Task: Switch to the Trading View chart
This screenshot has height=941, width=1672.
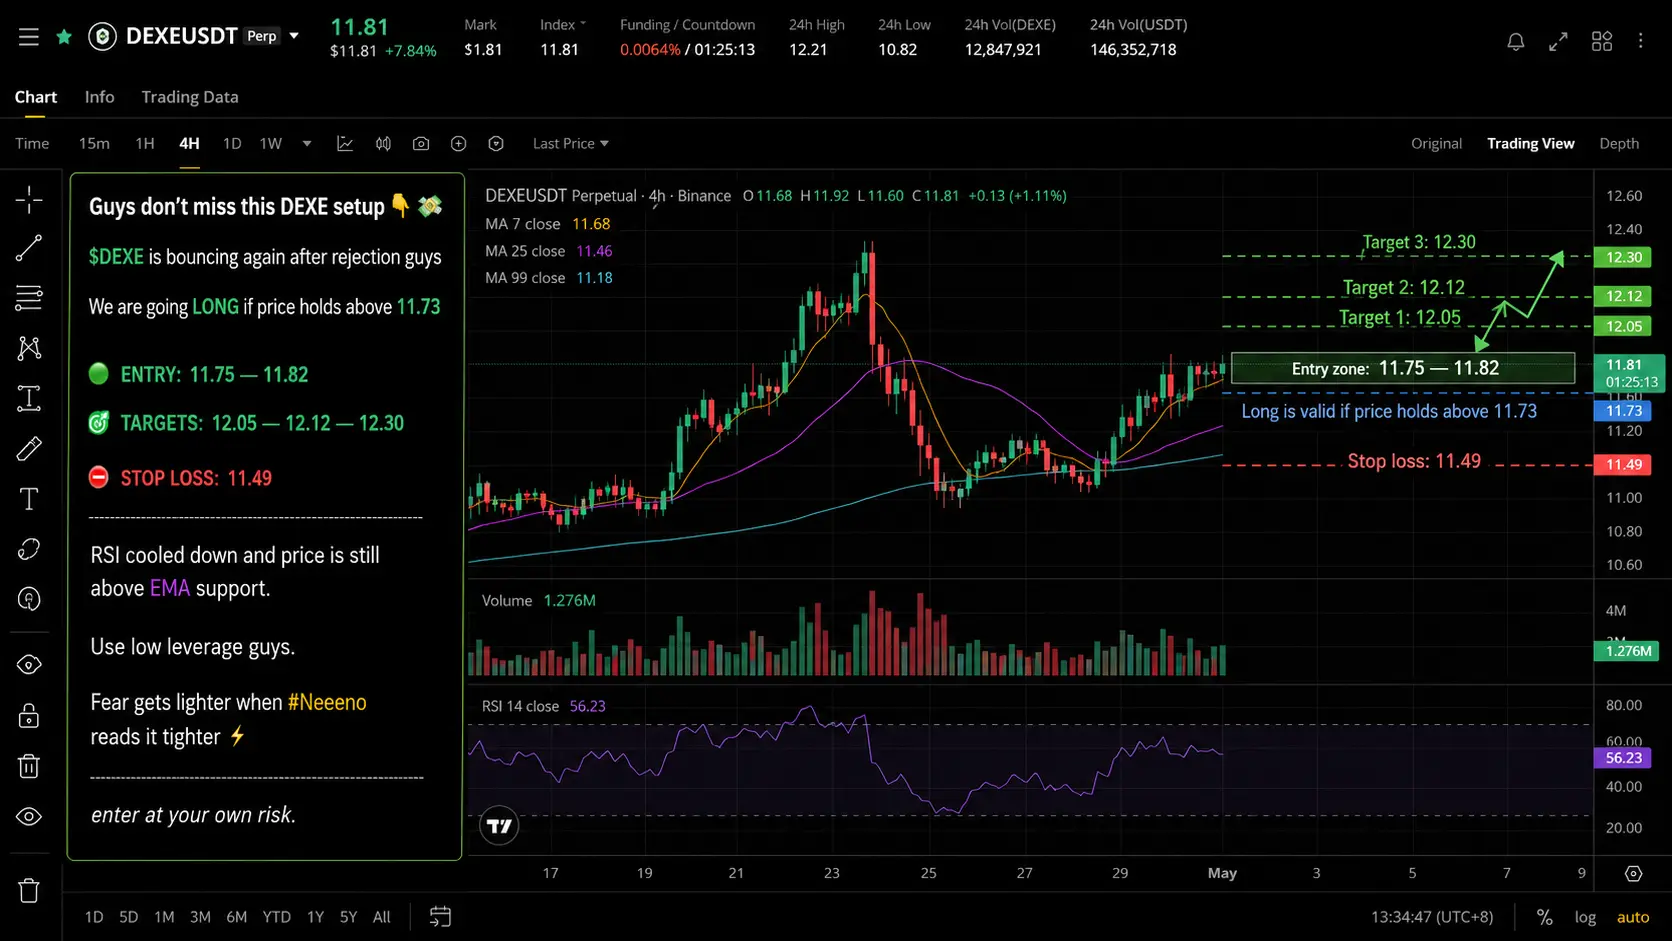Action: 1530,144
